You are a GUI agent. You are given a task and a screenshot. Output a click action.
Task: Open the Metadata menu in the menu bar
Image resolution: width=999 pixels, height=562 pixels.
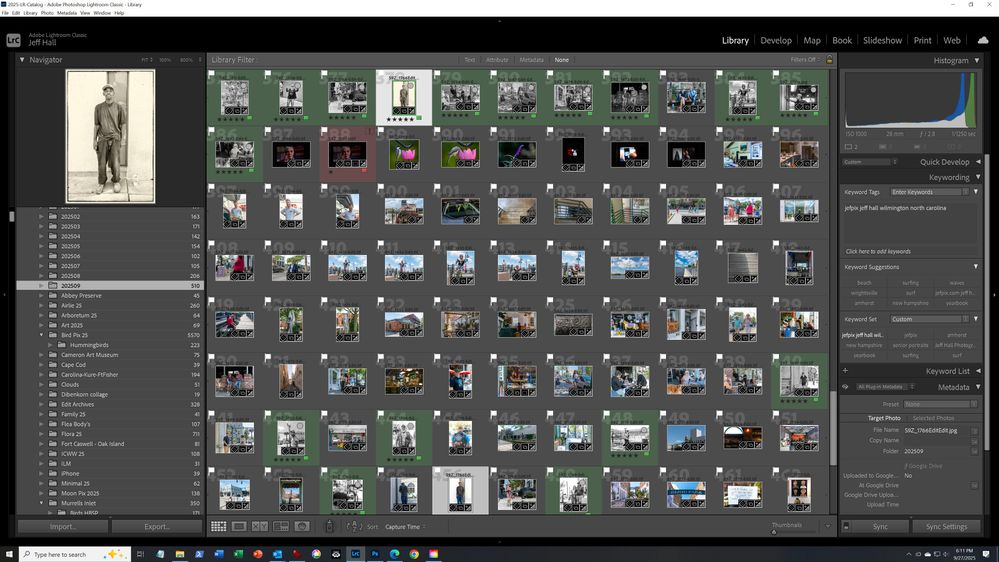[66, 13]
